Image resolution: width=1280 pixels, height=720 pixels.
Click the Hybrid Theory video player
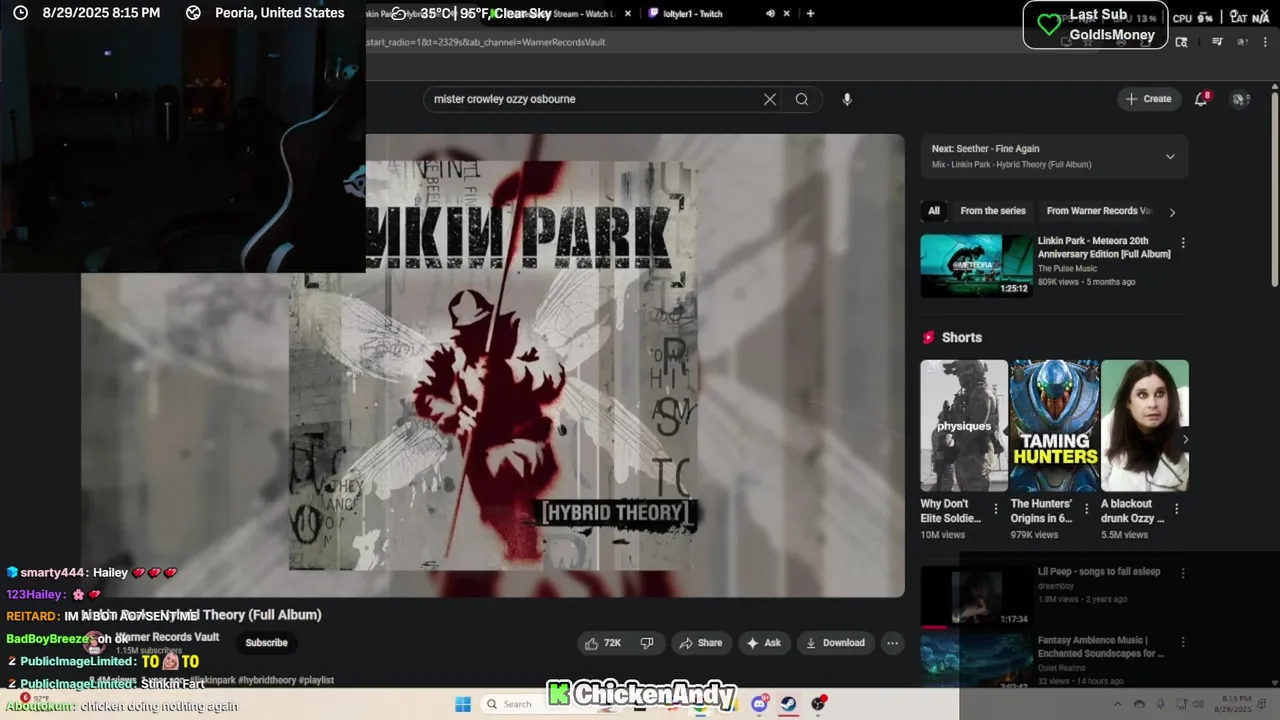point(493,365)
